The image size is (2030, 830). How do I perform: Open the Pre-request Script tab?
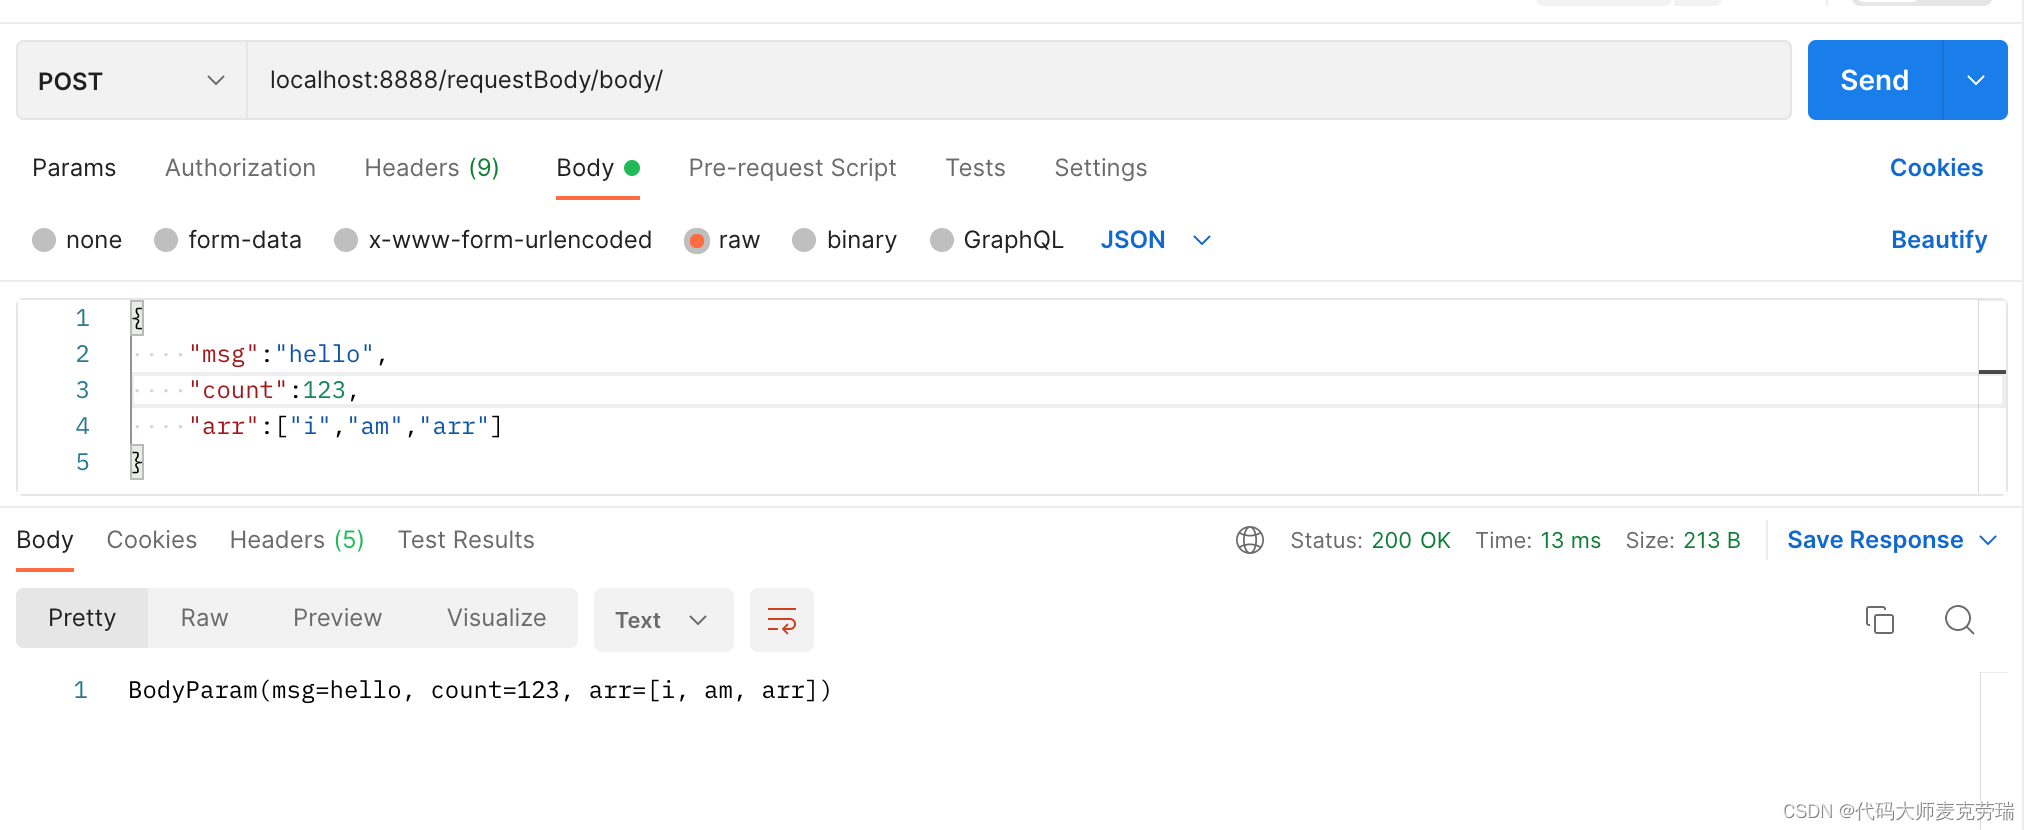[792, 168]
